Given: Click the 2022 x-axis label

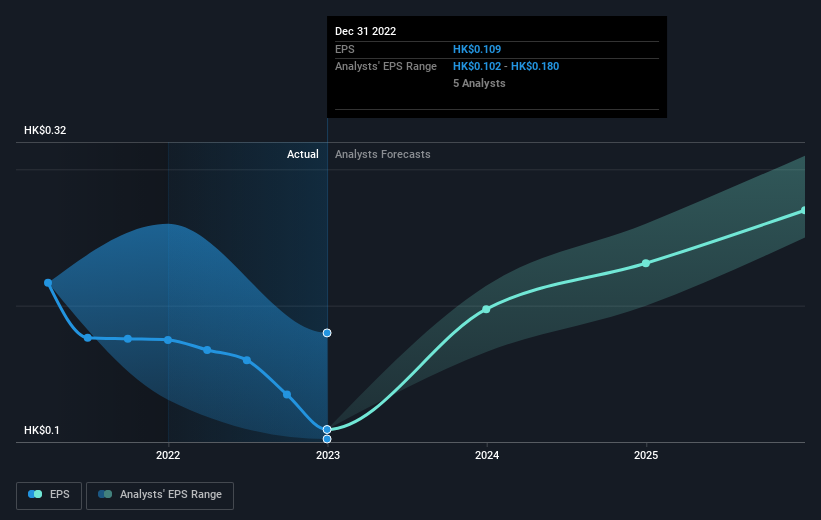Looking at the screenshot, I should click(x=168, y=455).
